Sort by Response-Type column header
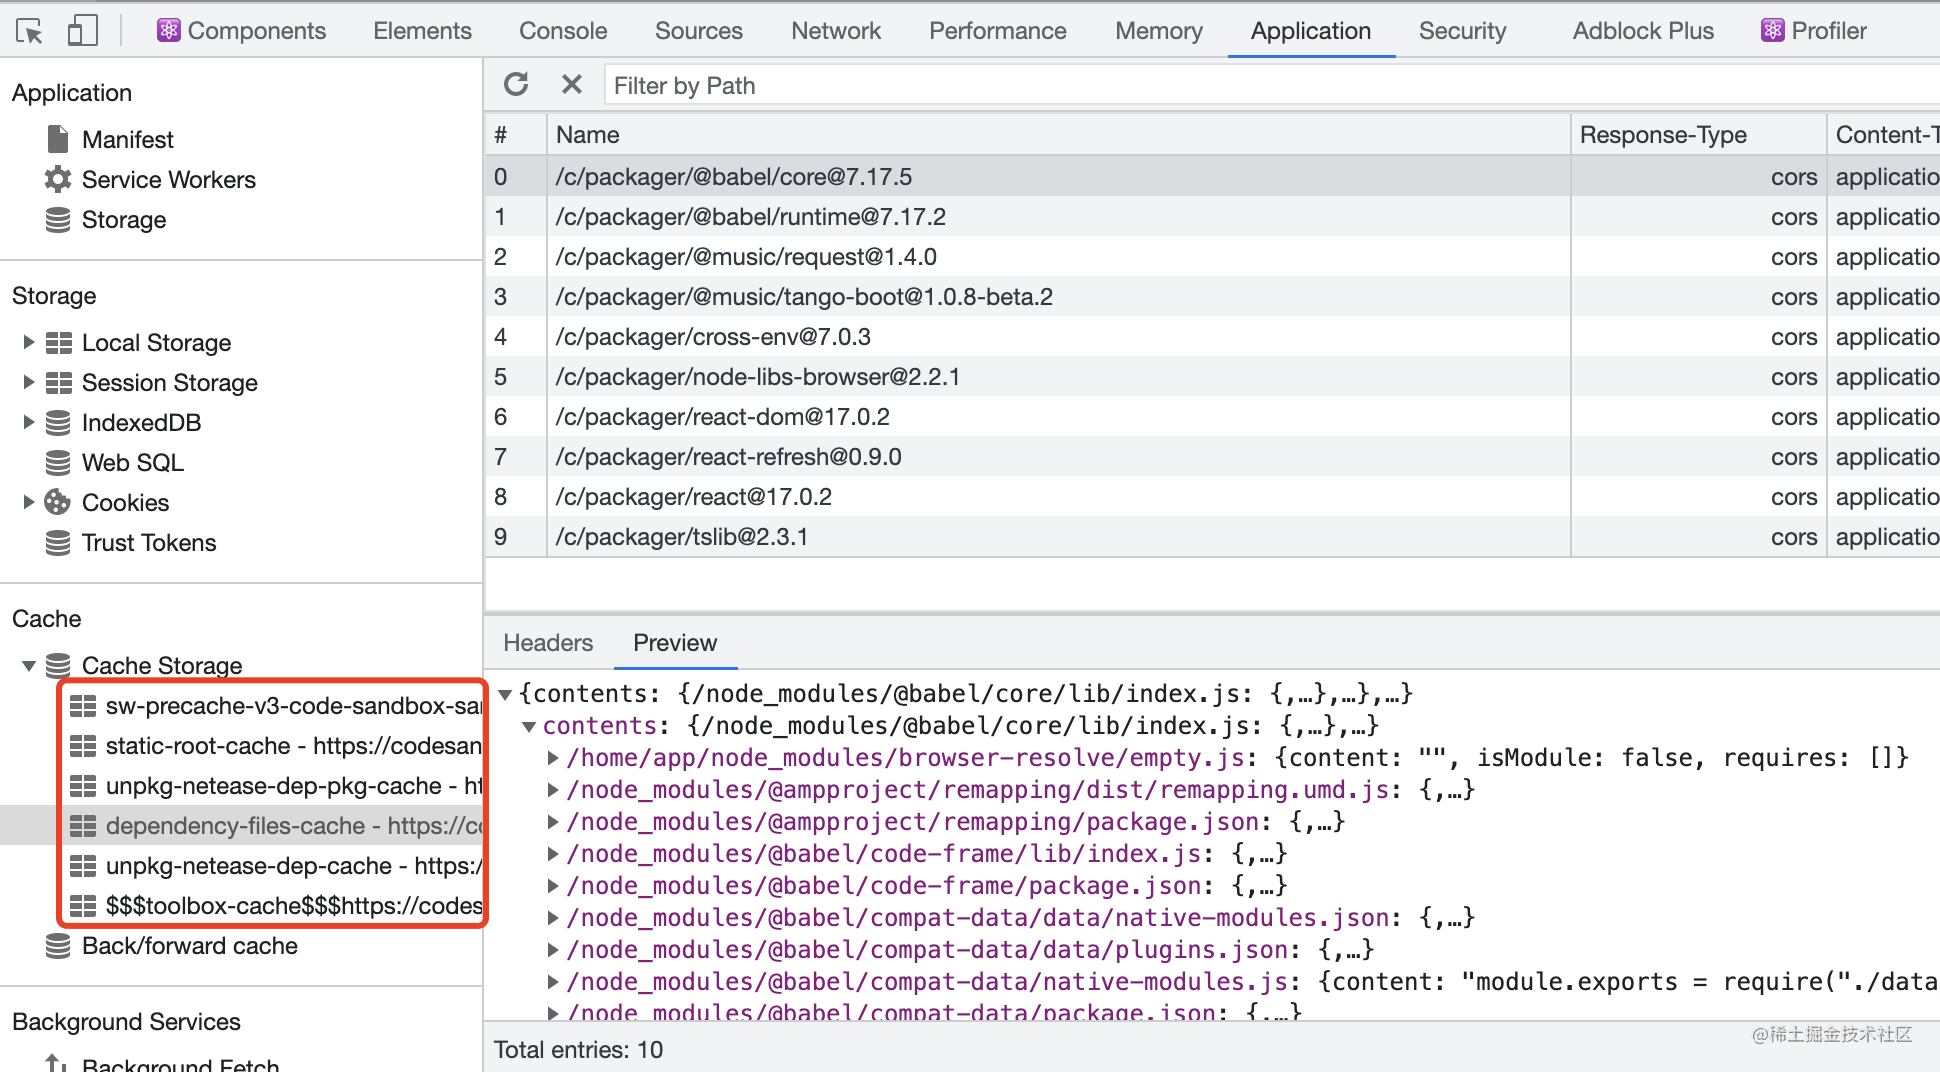Viewport: 1940px width, 1072px height. [1698, 135]
